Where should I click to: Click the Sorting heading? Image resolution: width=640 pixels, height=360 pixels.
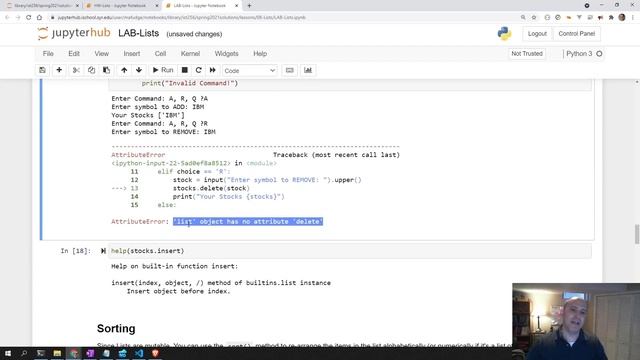(116, 328)
